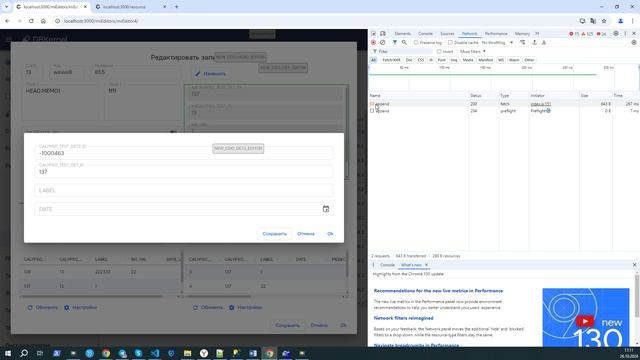
Task: Activate the inspect element picker in DevTools
Action: click(x=373, y=33)
